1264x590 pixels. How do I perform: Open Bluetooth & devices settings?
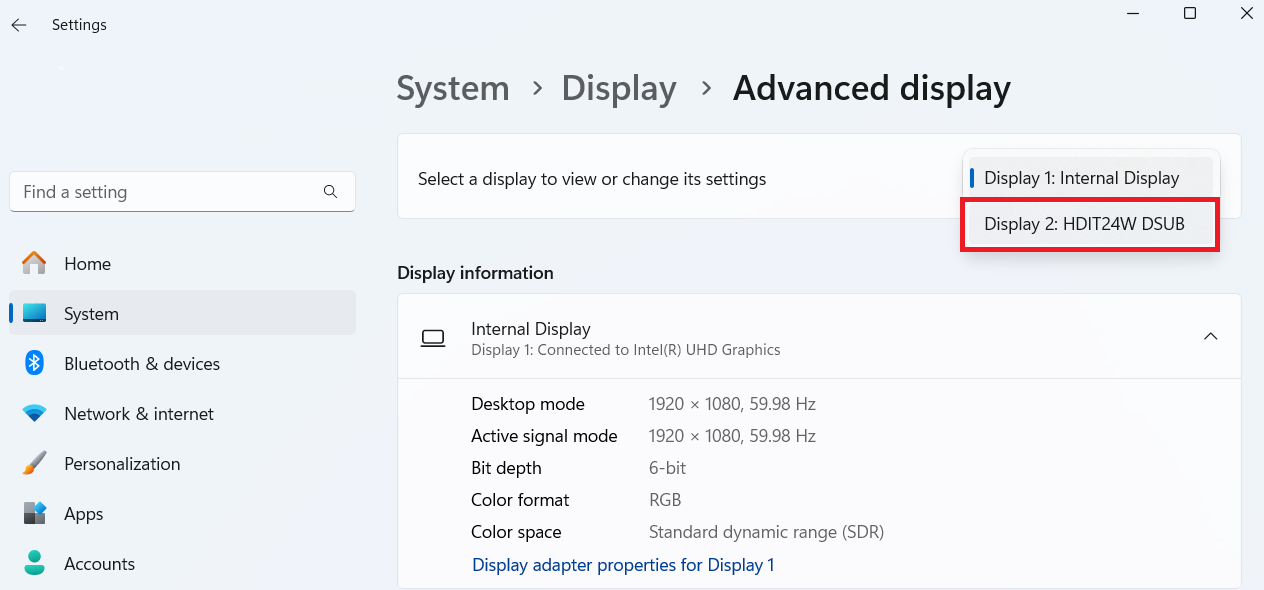tap(183, 364)
